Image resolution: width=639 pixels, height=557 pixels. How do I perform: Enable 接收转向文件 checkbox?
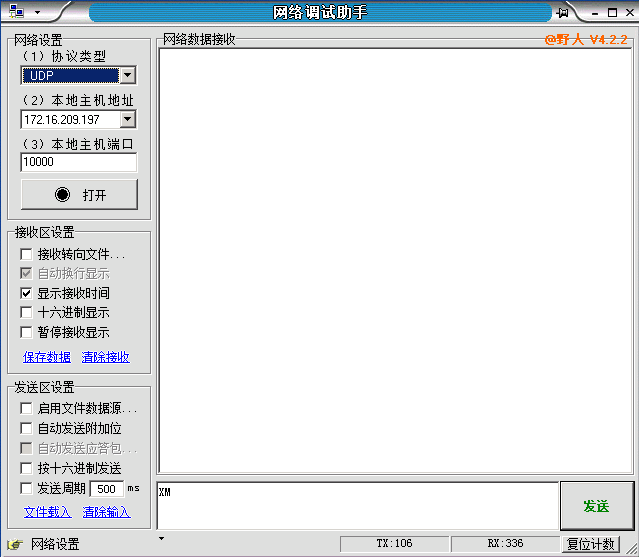[x=27, y=254]
